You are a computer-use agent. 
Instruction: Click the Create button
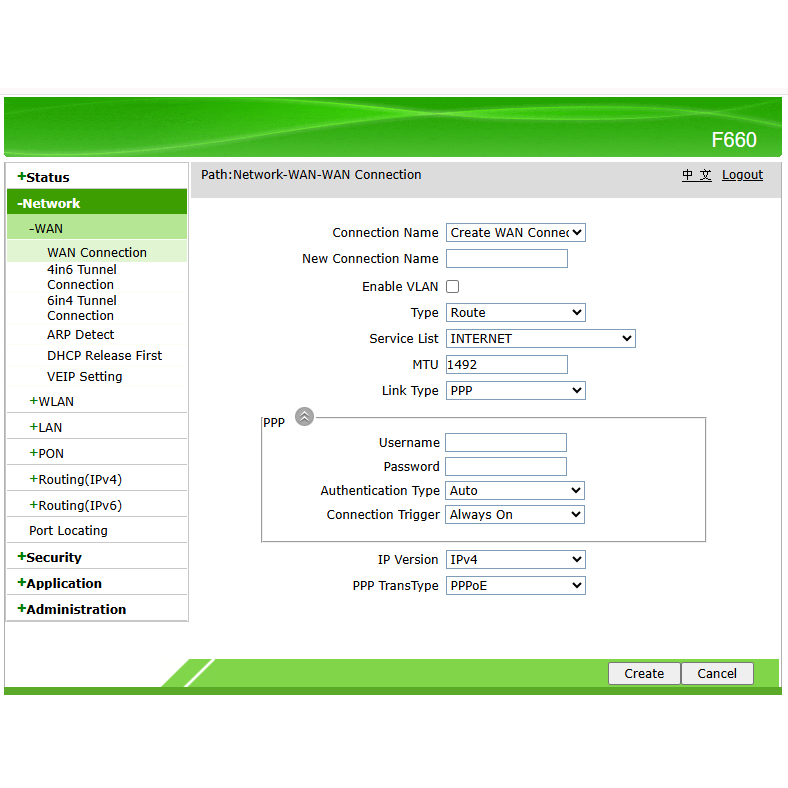tap(644, 674)
